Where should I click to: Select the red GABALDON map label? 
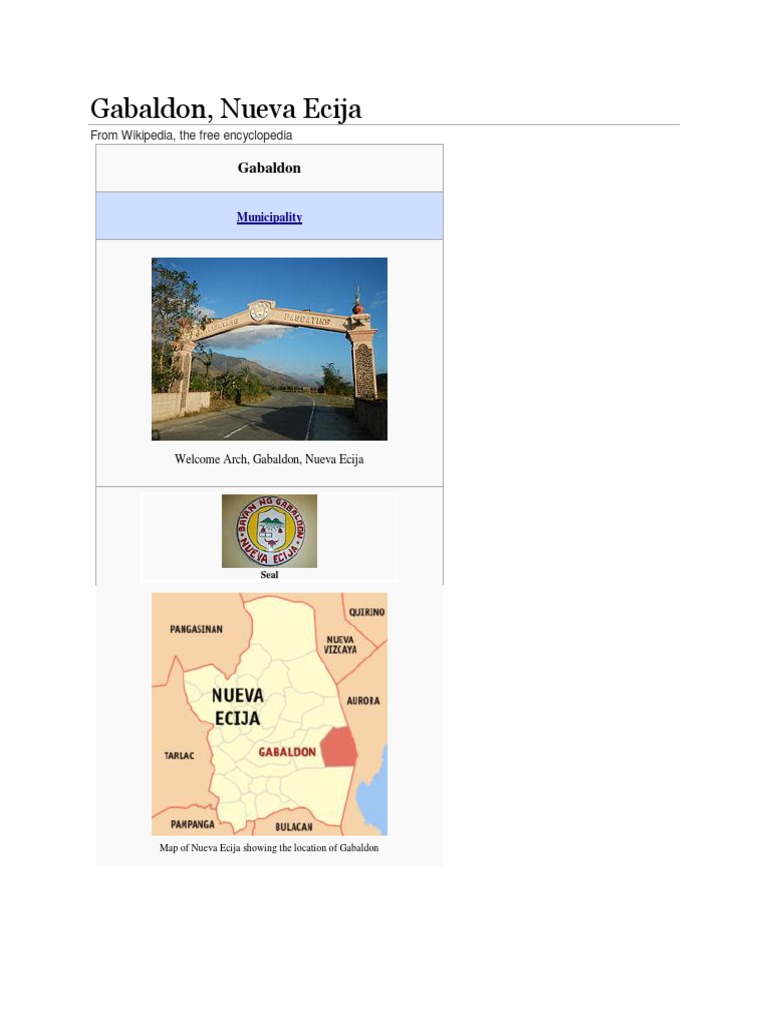[287, 752]
